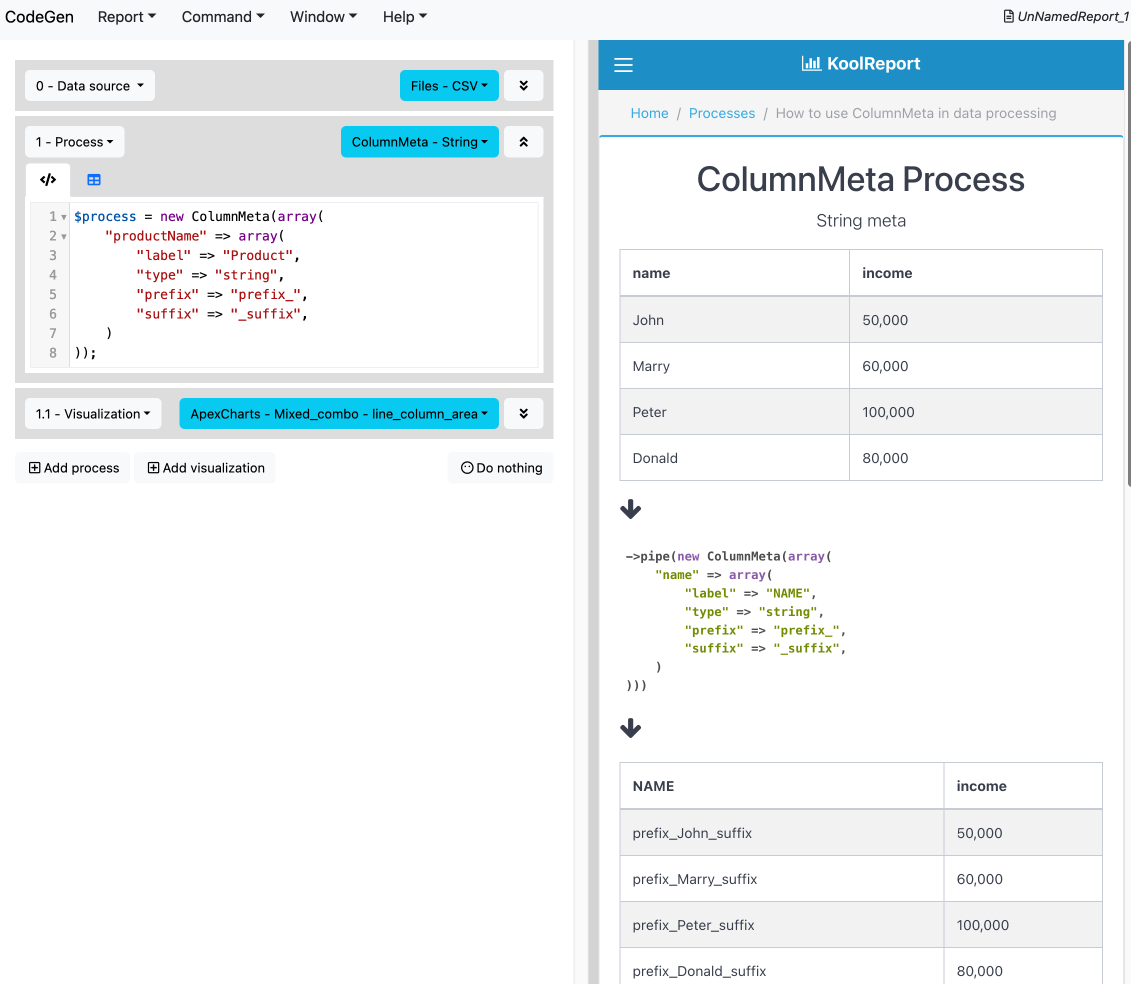
Task: Click the Do nothing button
Action: 501,467
